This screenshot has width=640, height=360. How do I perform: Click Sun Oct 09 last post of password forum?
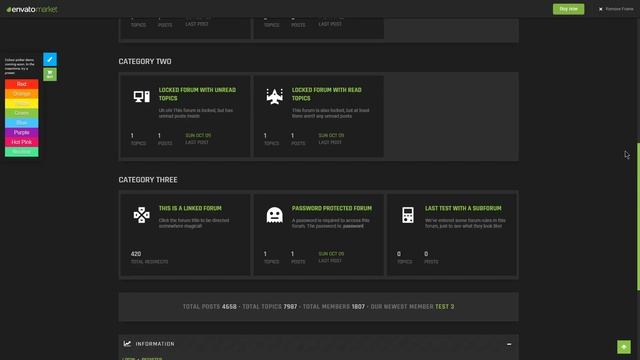(331, 253)
